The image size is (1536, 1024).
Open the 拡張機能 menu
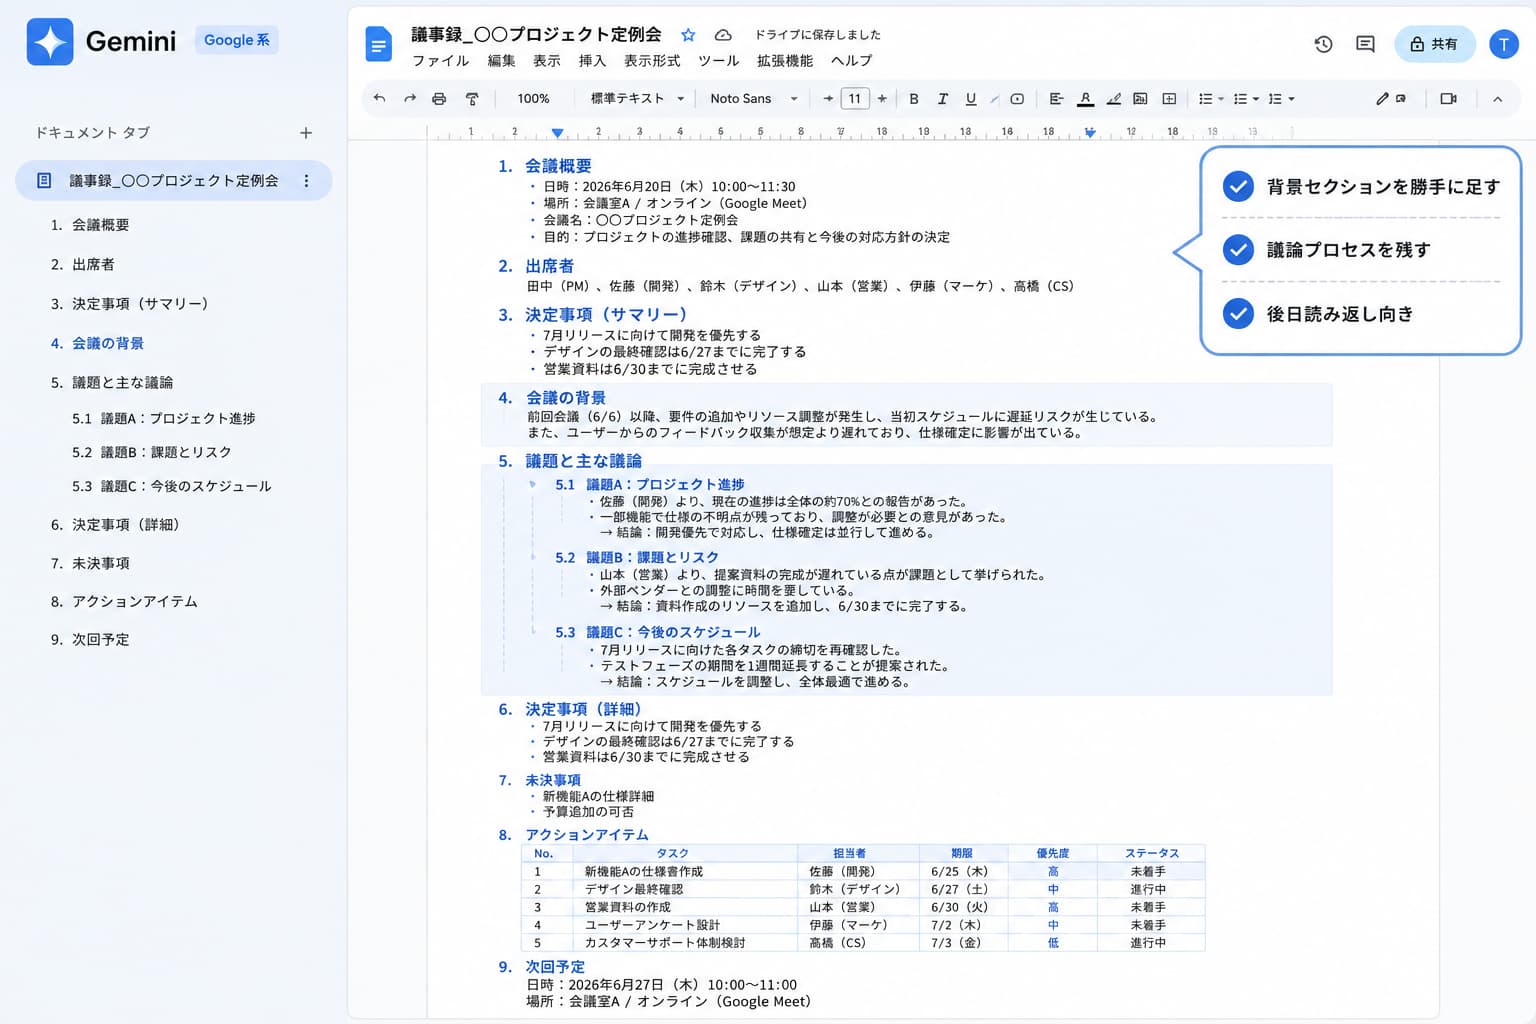click(x=785, y=61)
